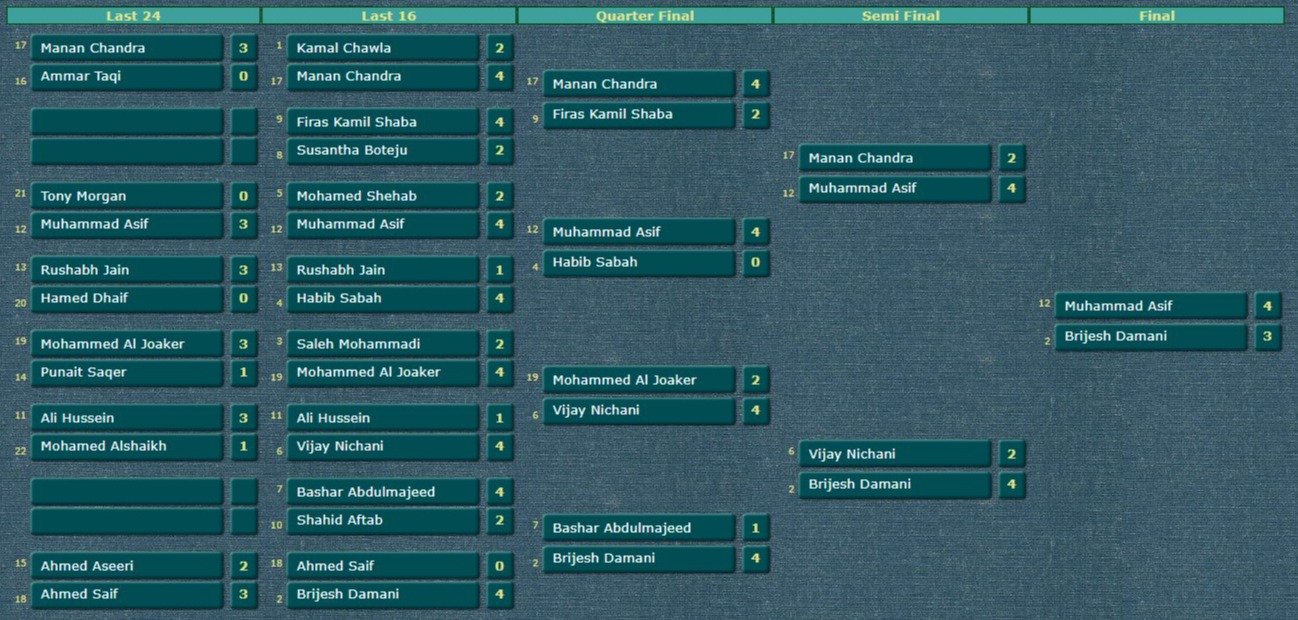This screenshot has width=1298, height=620.
Task: Open the Quarter Final header
Action: point(645,16)
